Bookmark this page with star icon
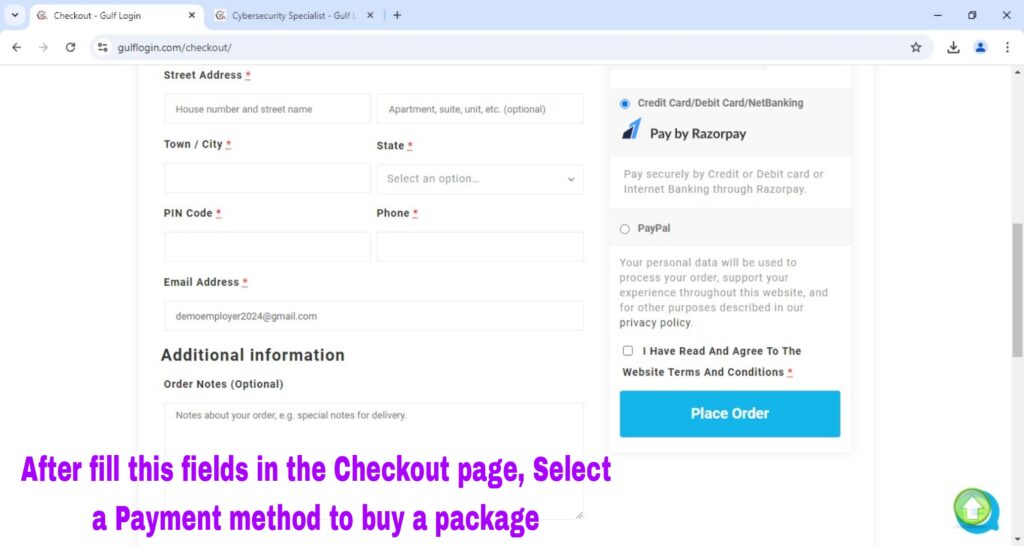This screenshot has width=1024, height=546. [x=916, y=47]
